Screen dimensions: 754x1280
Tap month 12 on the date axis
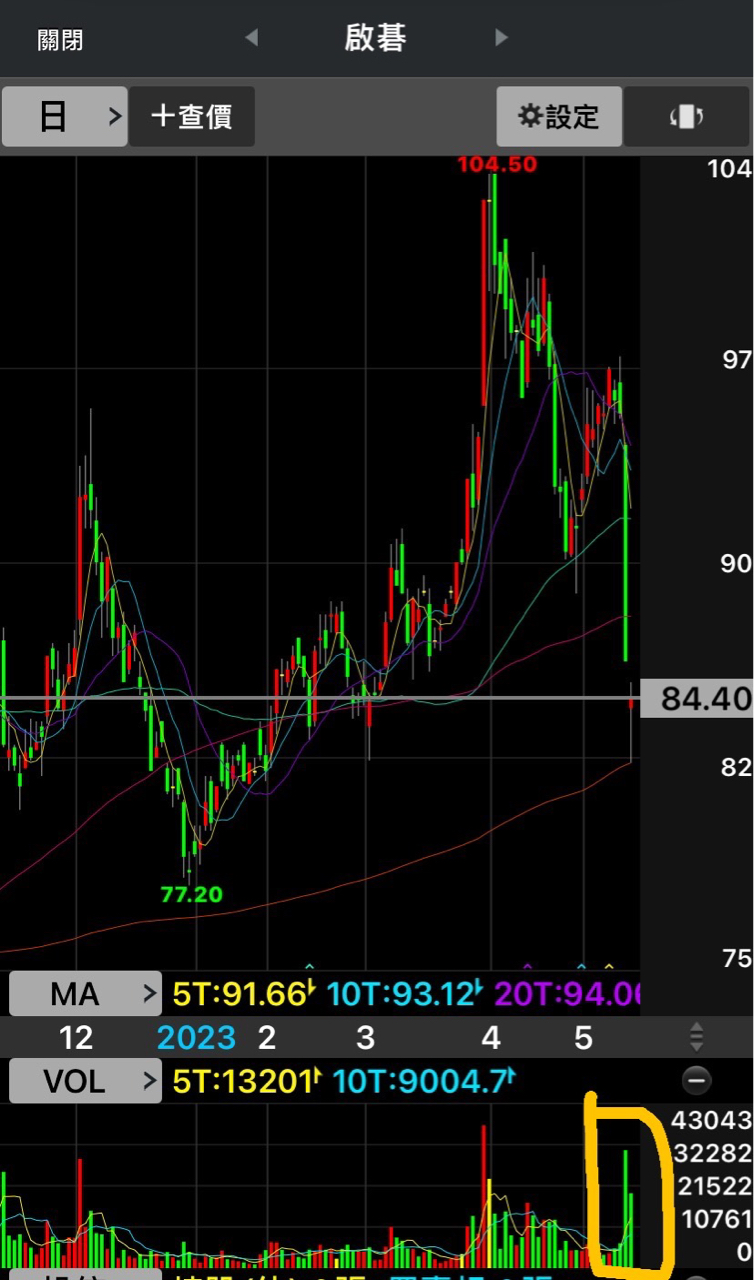[x=76, y=1037]
